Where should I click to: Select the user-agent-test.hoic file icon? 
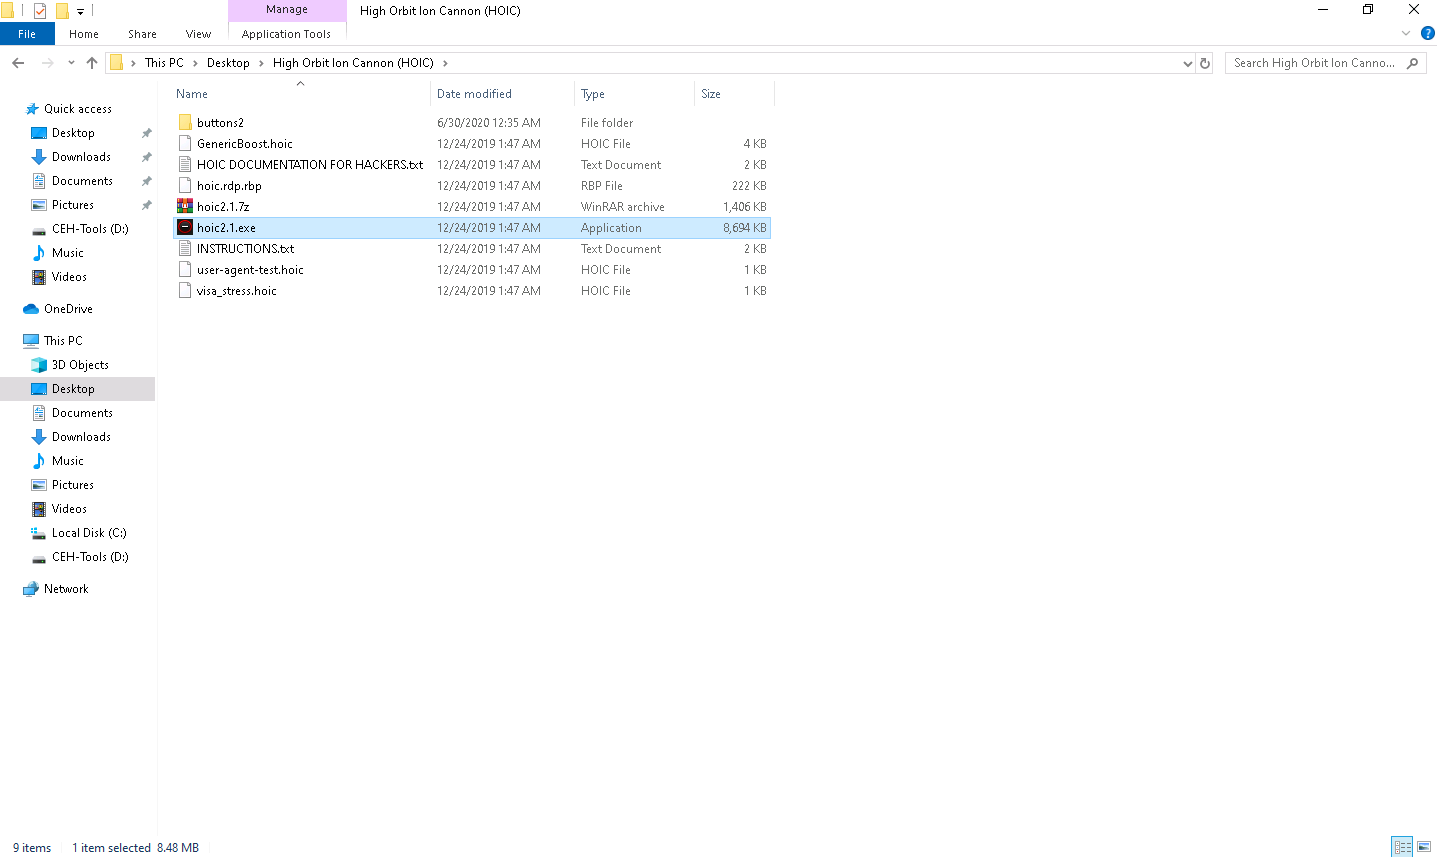click(x=185, y=270)
